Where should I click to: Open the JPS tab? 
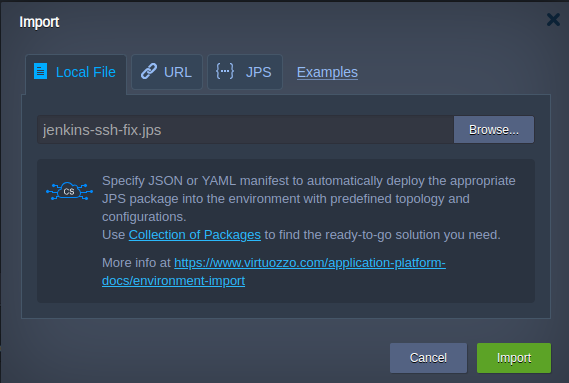tap(245, 72)
